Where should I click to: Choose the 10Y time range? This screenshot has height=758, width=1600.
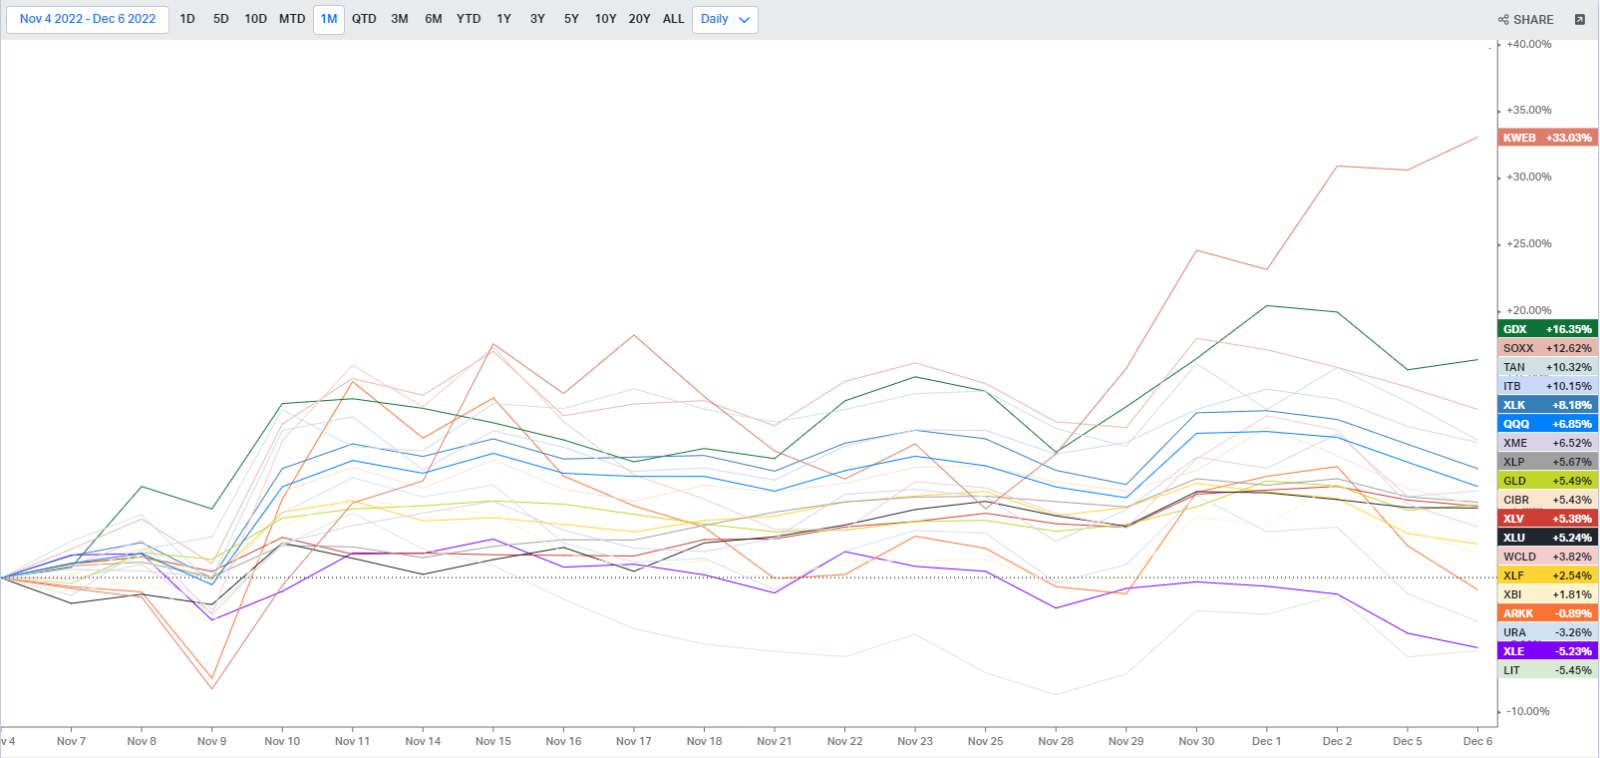[x=606, y=19]
